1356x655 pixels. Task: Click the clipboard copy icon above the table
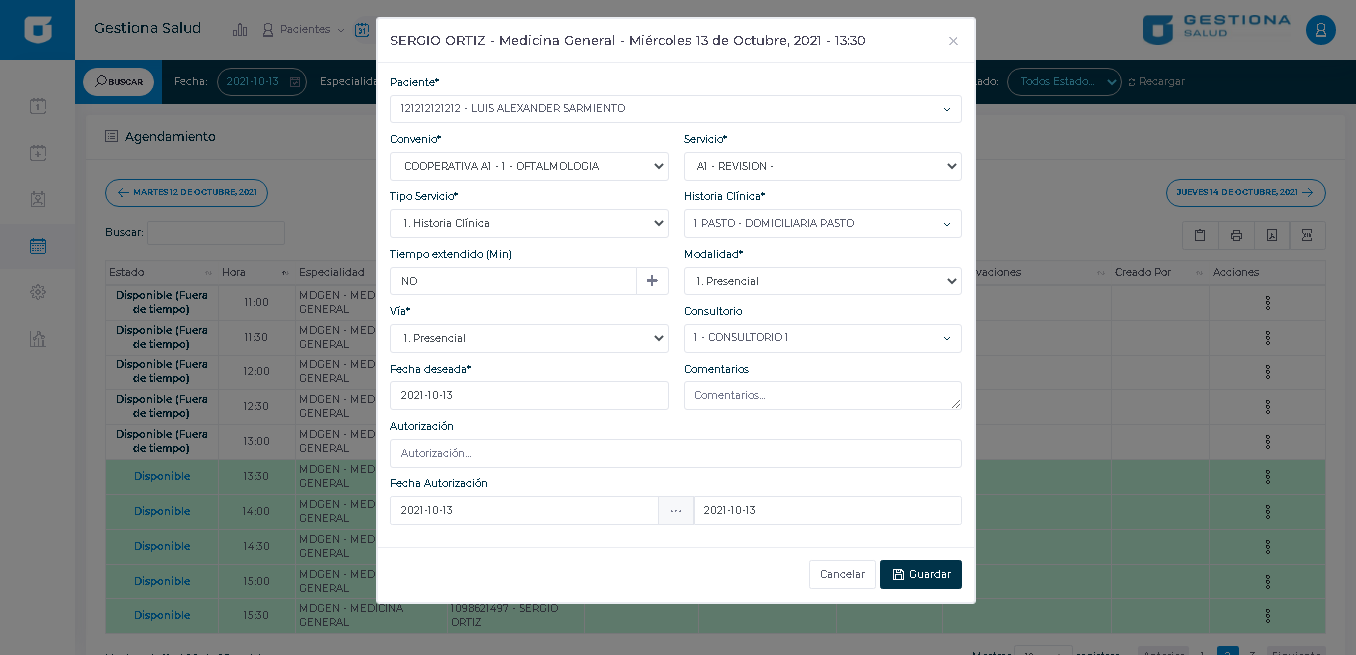tap(1200, 236)
